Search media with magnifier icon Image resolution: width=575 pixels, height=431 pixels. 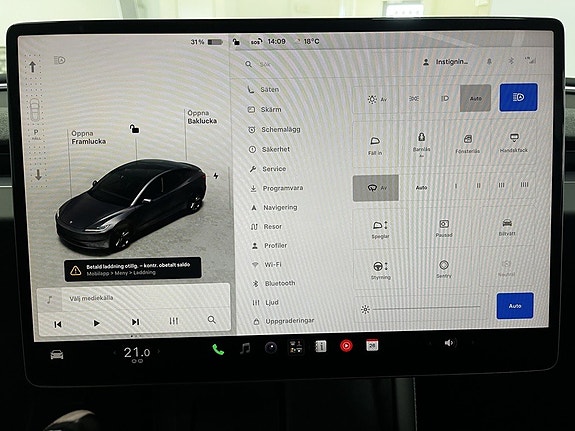coord(212,320)
